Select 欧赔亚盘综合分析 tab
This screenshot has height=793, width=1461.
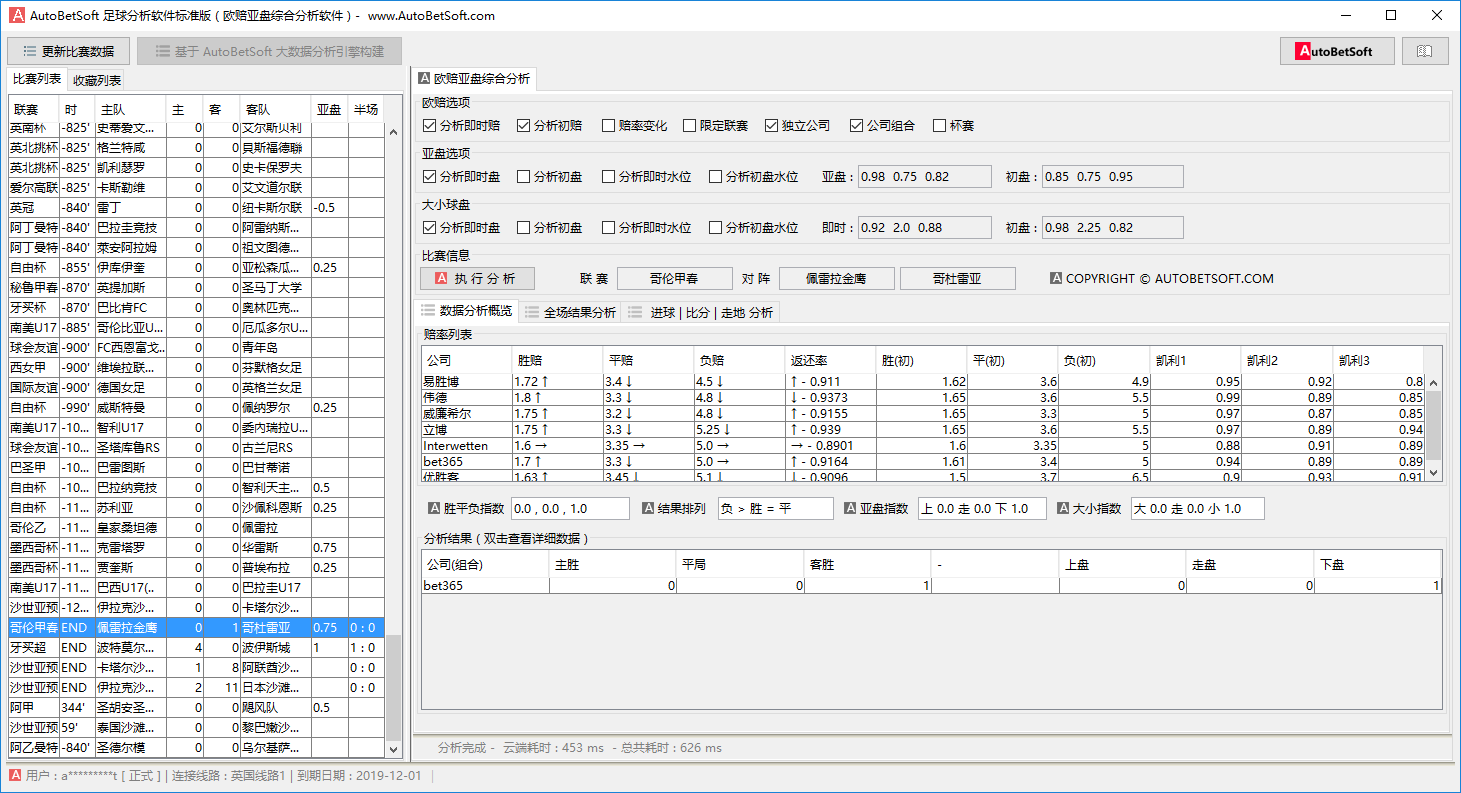(474, 78)
